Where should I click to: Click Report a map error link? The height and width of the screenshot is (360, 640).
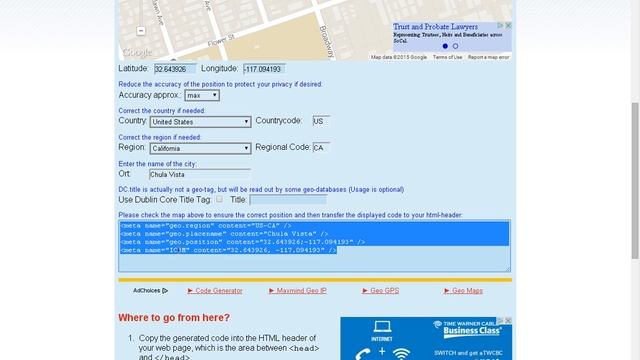[x=489, y=57]
